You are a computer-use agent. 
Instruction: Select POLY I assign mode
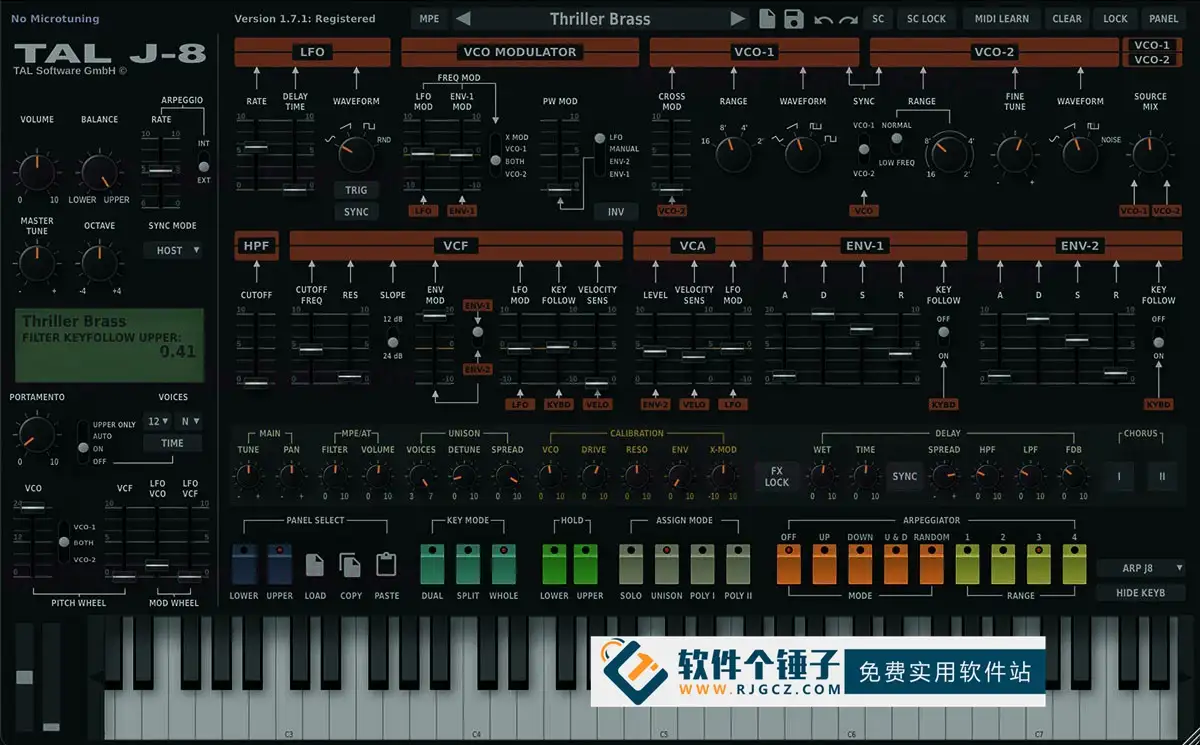click(x=702, y=565)
